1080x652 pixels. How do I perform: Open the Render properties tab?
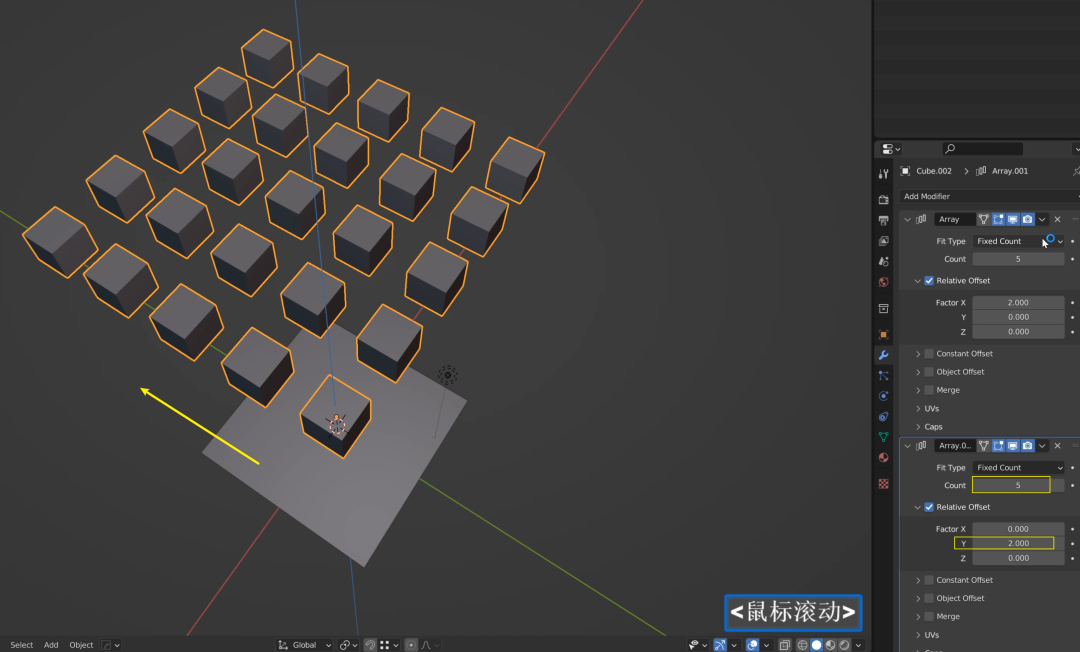pyautogui.click(x=884, y=200)
